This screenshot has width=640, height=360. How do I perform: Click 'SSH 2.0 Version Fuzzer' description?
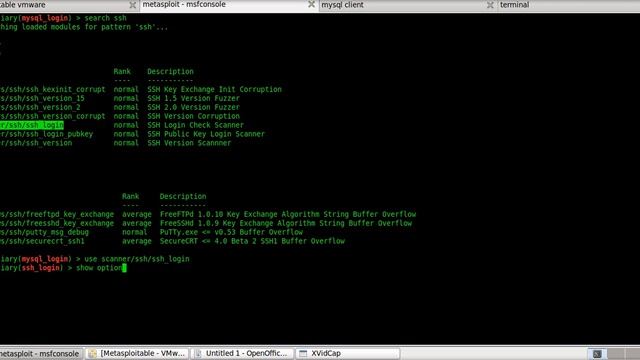[193, 107]
